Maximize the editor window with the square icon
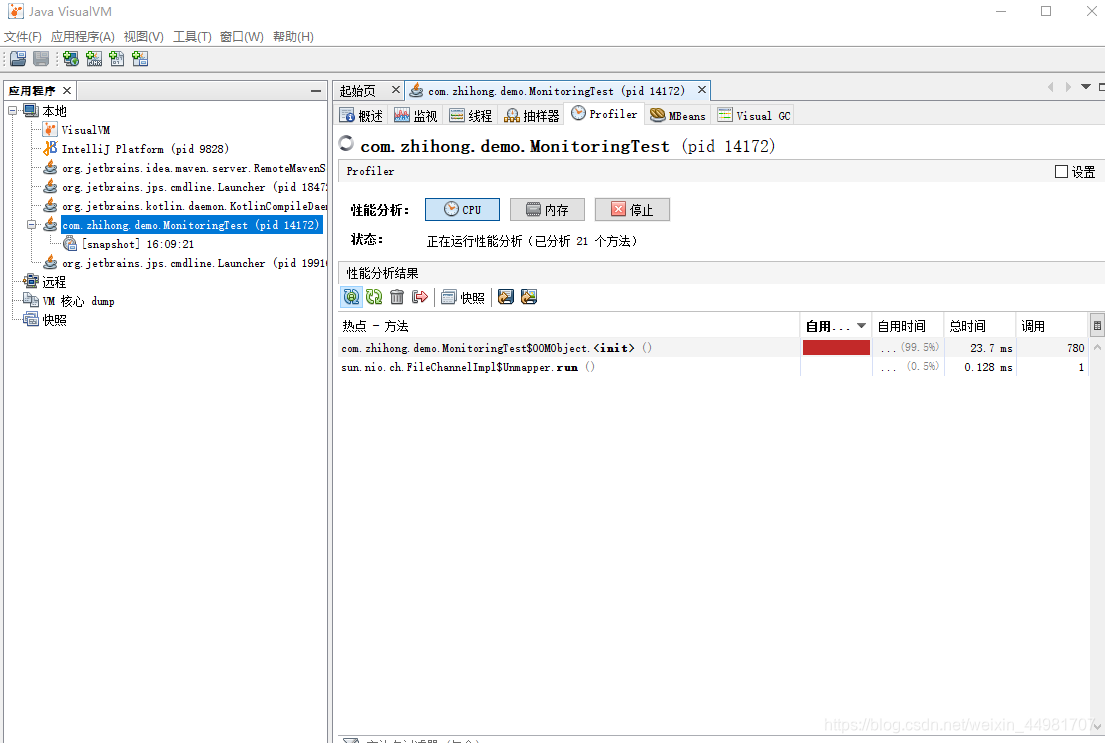 point(1101,87)
